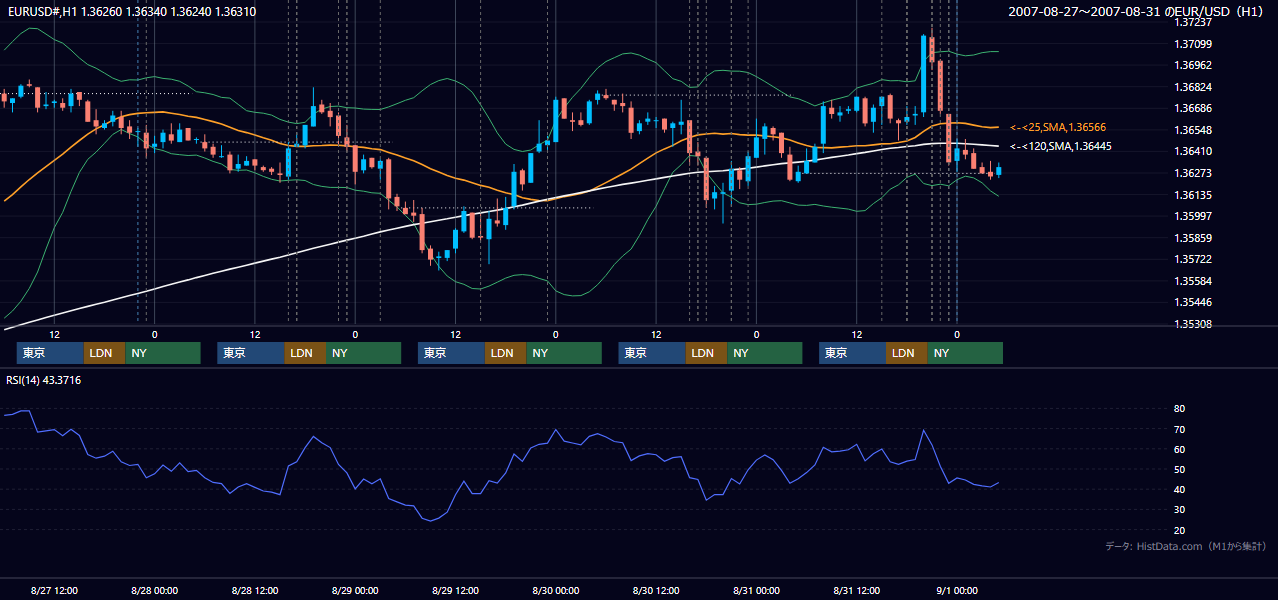Select price level 1.35859 on the axis
The height and width of the screenshot is (600, 1278).
point(1194,238)
